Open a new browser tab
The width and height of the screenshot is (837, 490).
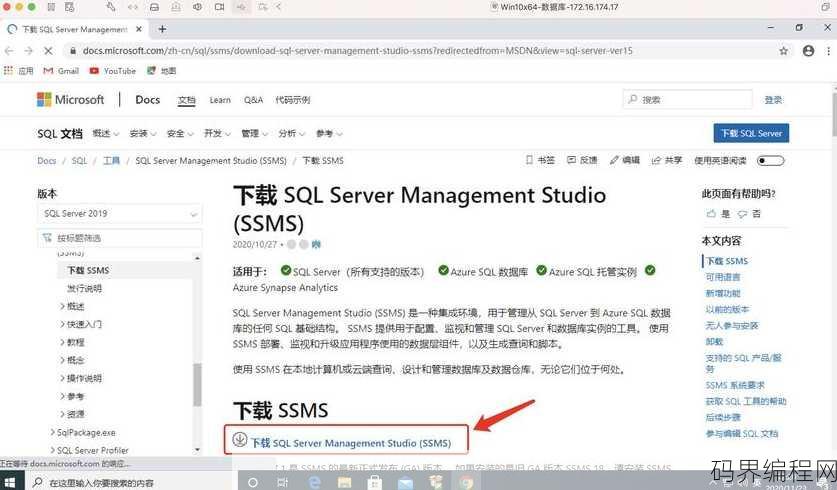point(162,29)
